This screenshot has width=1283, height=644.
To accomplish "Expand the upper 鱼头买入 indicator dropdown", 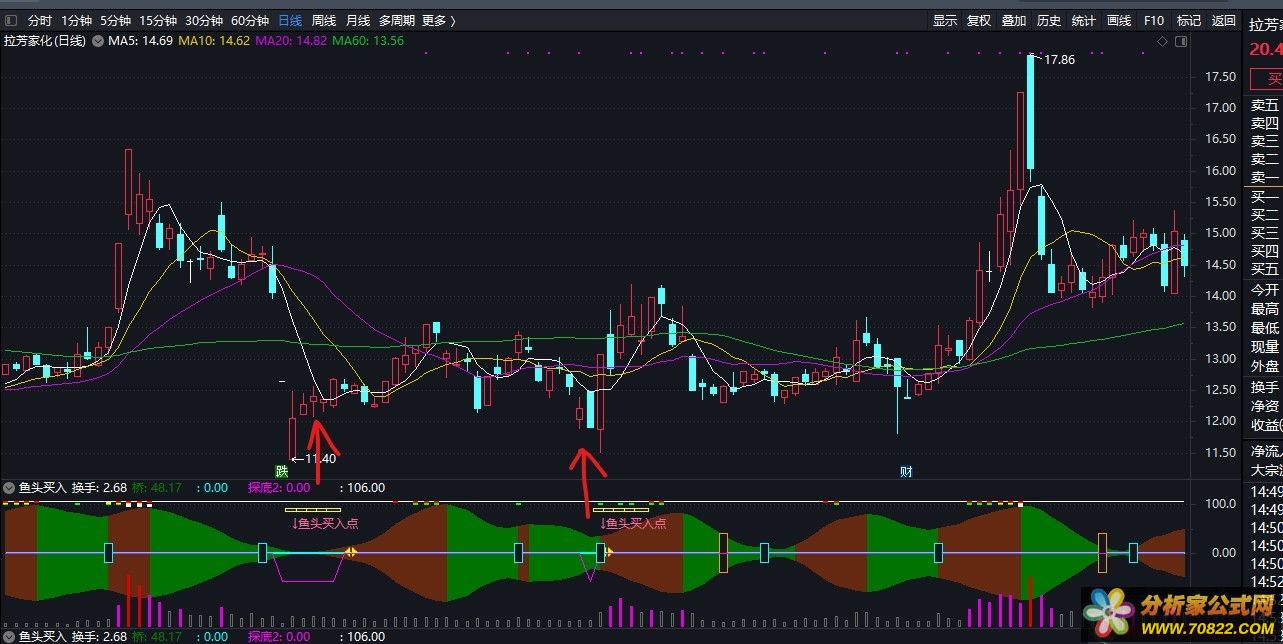I will tap(9, 488).
